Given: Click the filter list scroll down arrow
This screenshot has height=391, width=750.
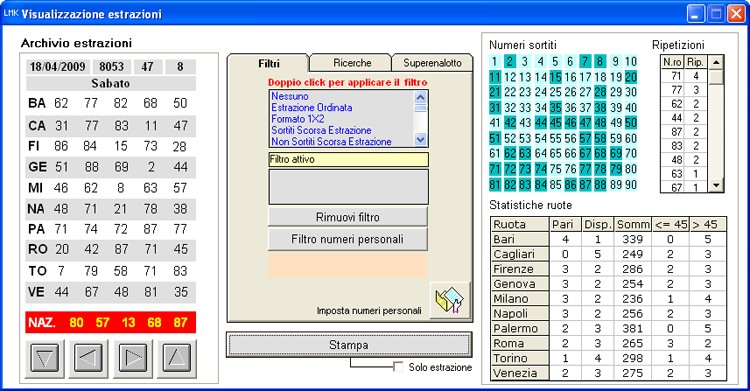Looking at the screenshot, I should tap(420, 140).
